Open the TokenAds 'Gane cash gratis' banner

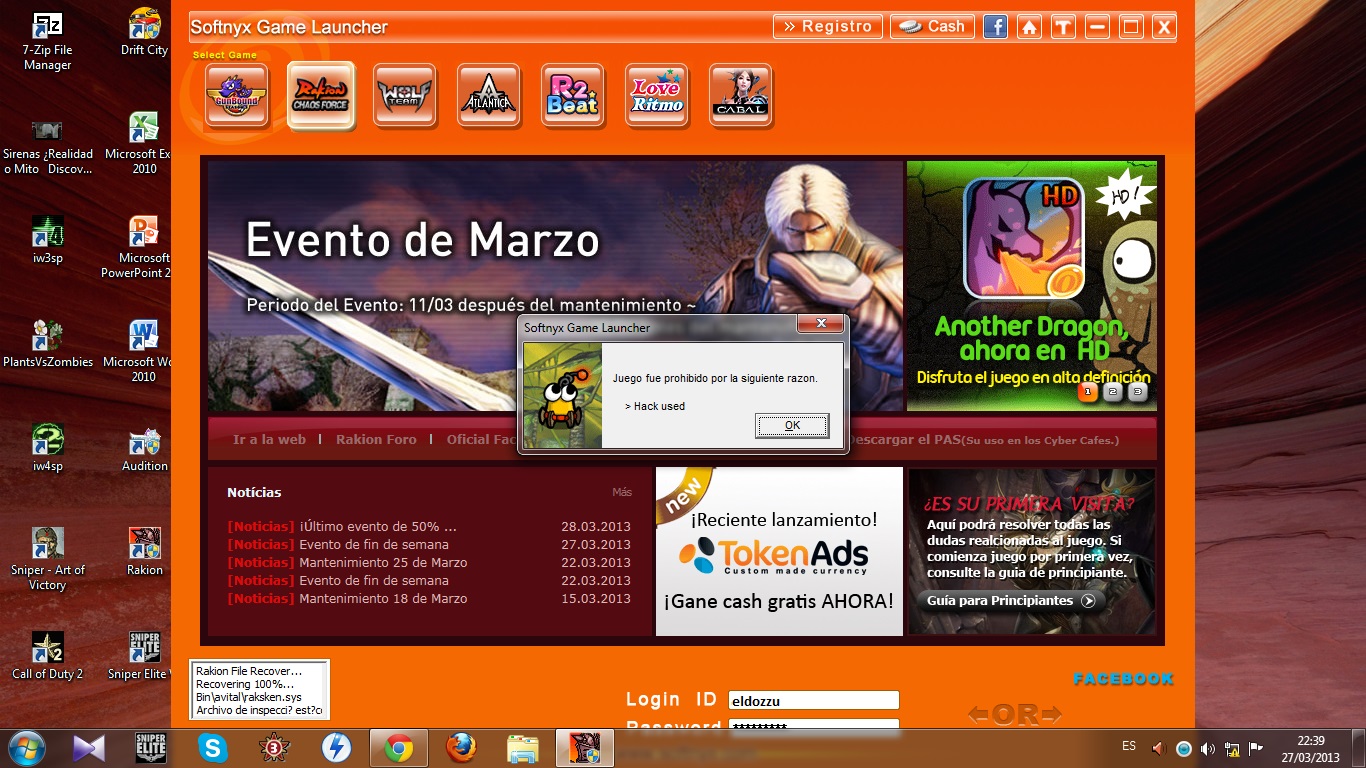(x=779, y=551)
